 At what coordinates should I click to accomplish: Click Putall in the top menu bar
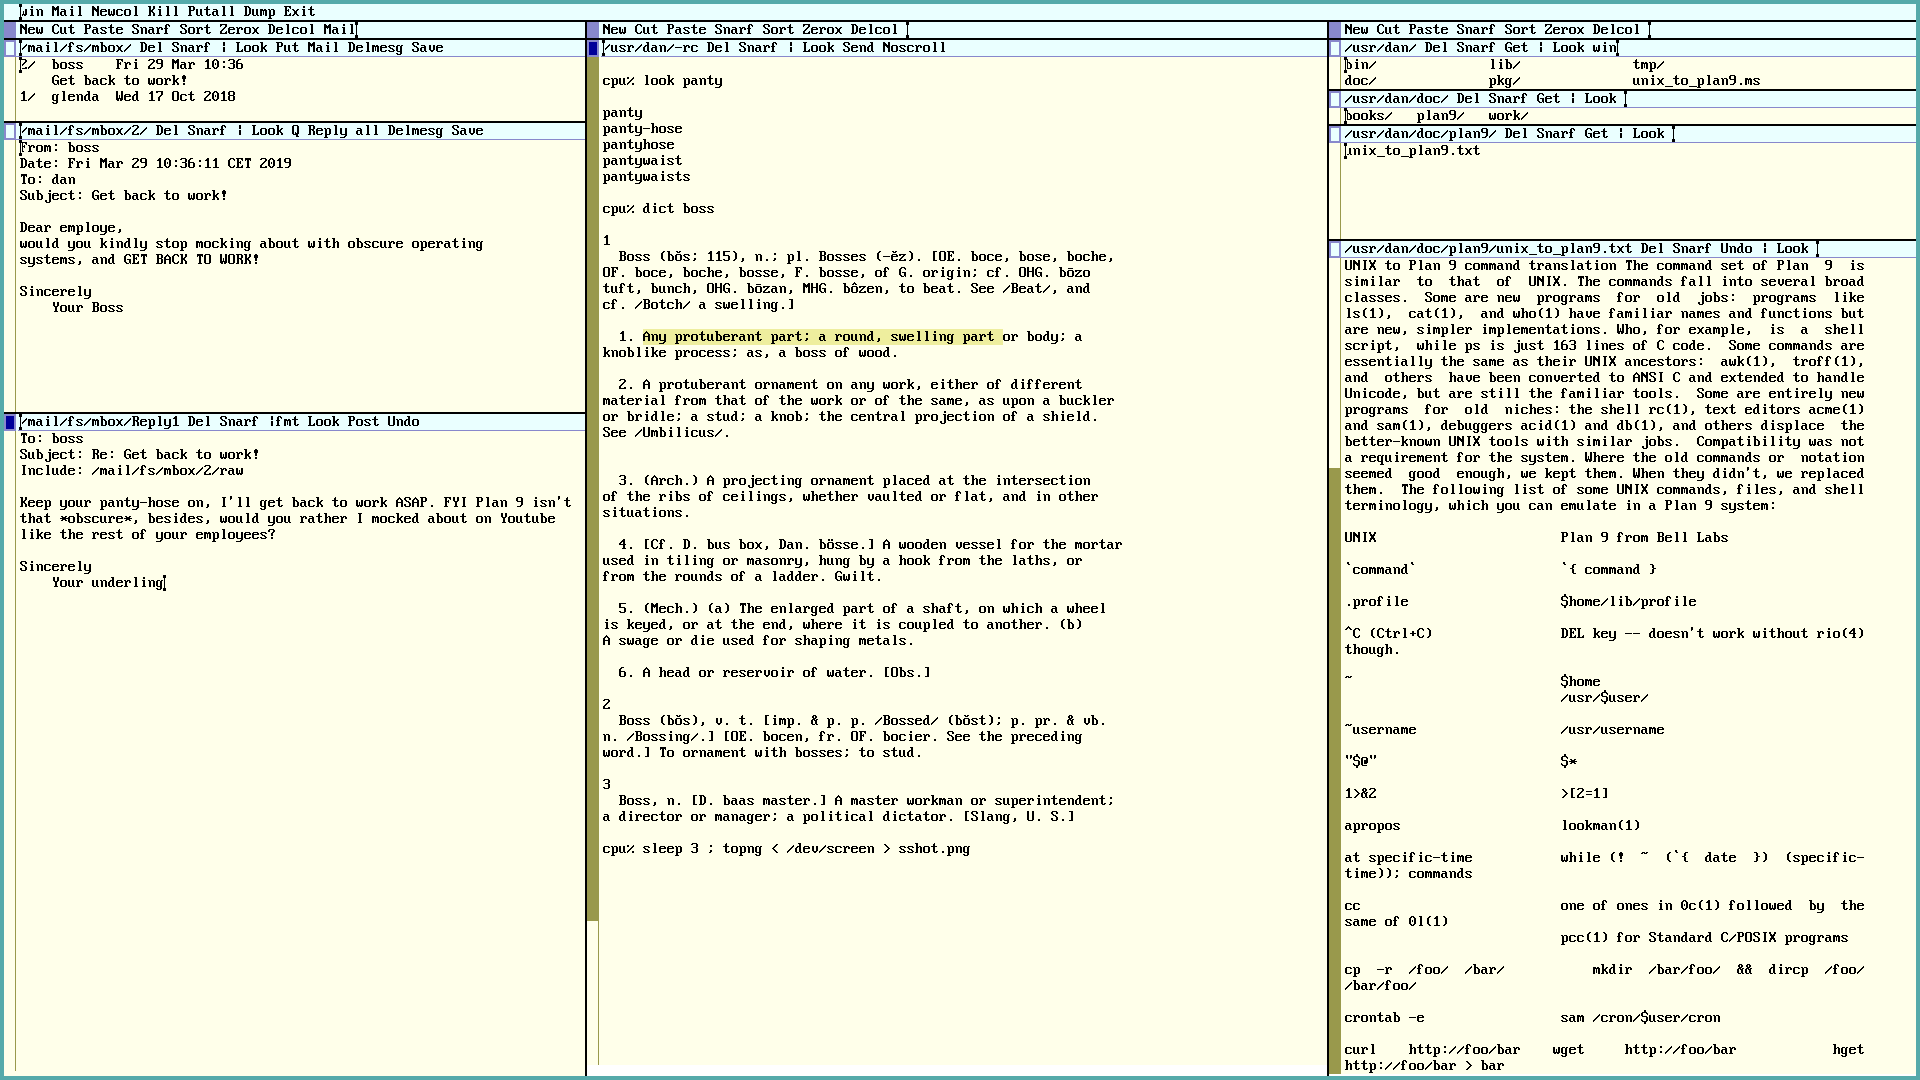coord(211,12)
